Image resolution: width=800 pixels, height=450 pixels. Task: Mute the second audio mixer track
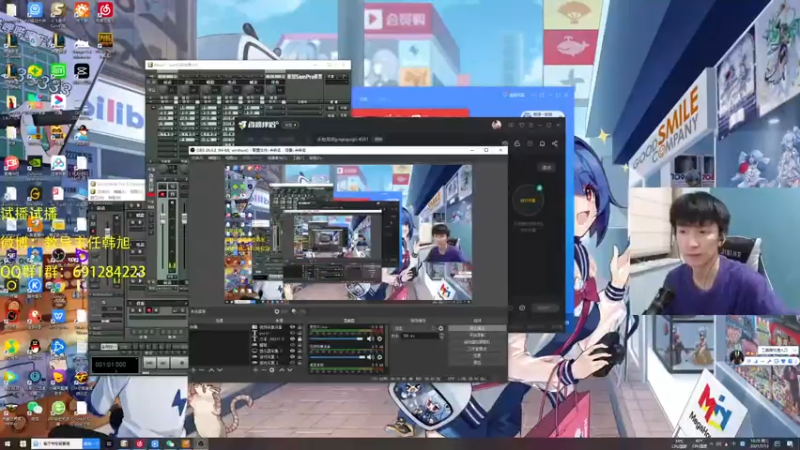point(370,357)
